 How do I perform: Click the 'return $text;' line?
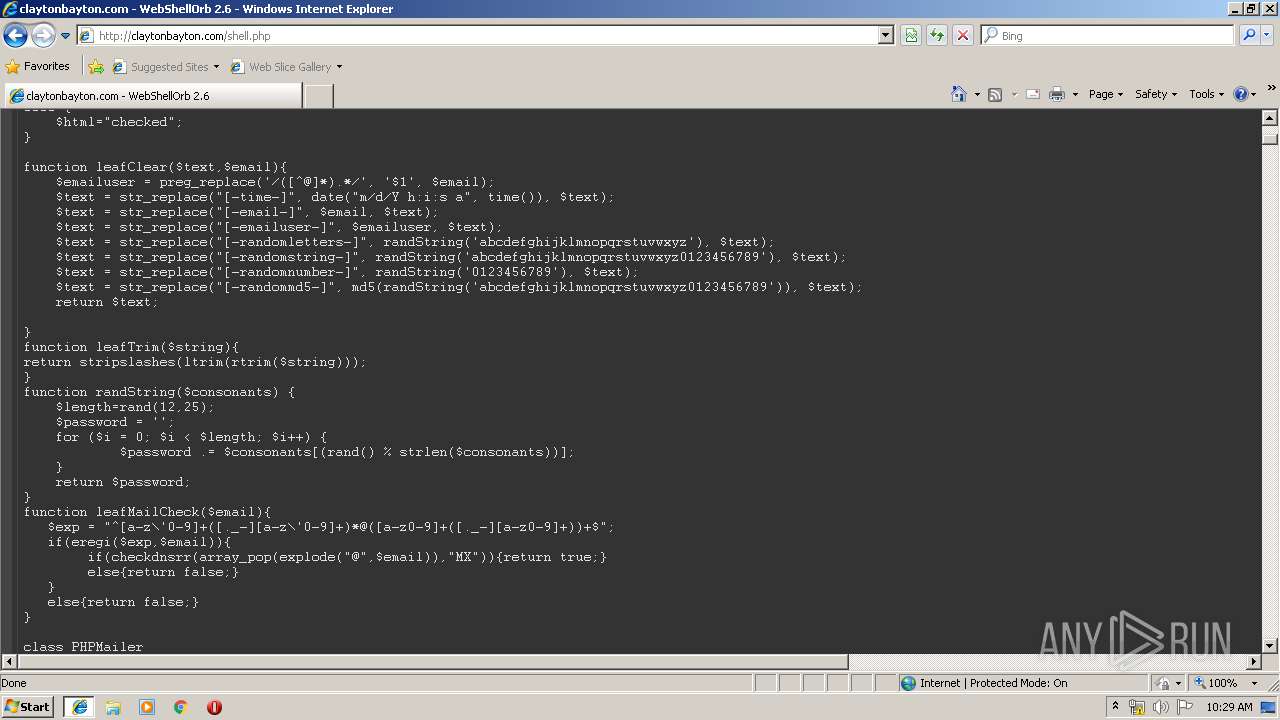pos(106,302)
